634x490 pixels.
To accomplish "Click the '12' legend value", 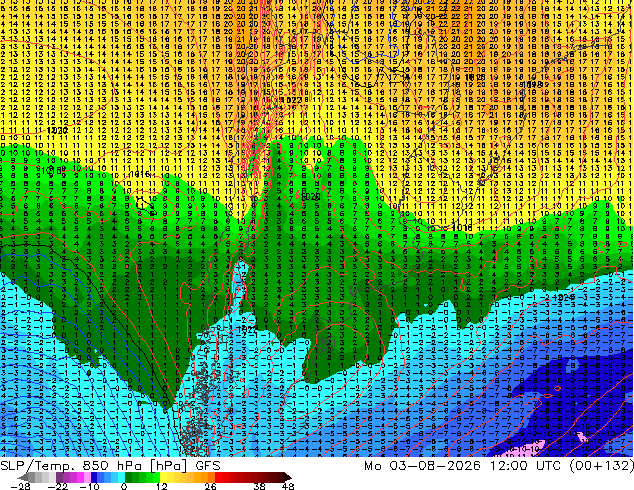I will point(162,486).
